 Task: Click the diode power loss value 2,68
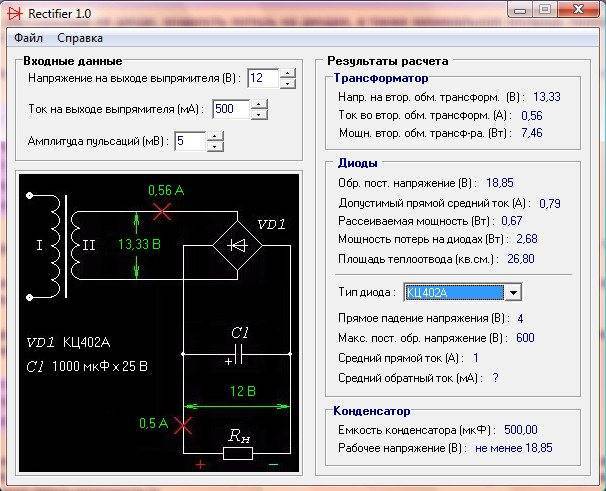point(527,239)
